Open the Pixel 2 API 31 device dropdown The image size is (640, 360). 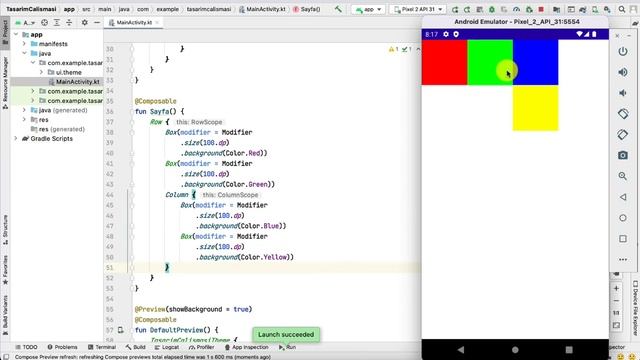[x=418, y=9]
